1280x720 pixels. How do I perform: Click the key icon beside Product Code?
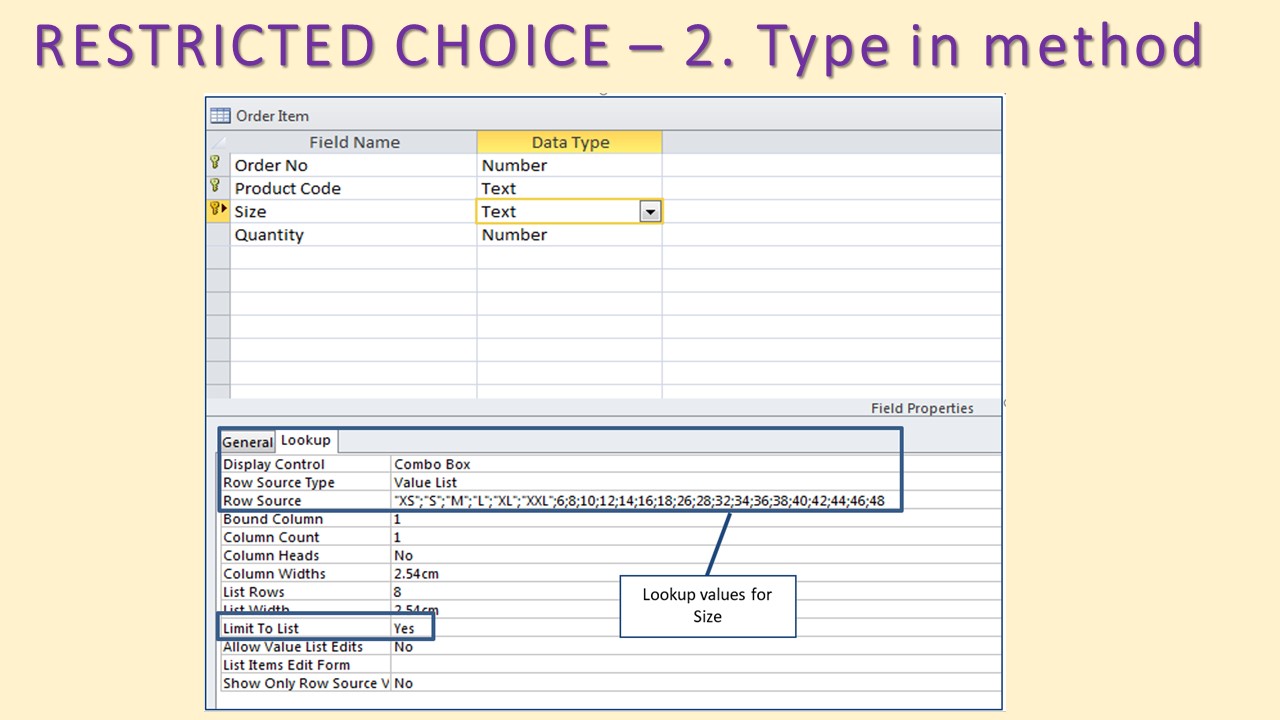(215, 187)
